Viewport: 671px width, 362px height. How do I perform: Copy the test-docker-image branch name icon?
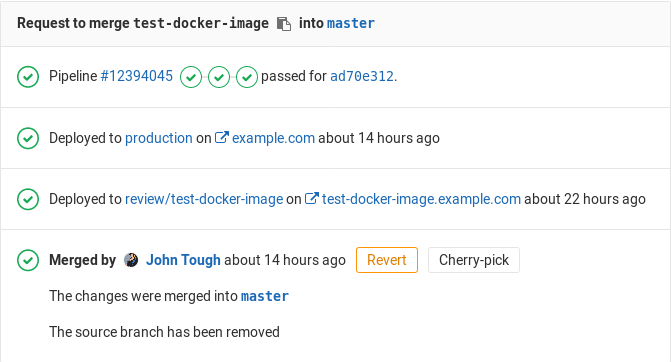pos(284,24)
